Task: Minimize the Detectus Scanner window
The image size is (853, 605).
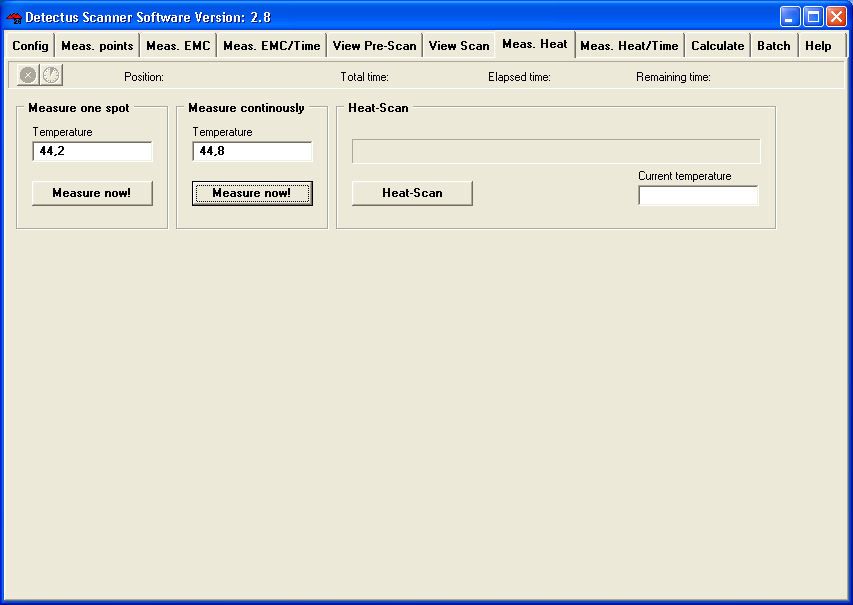Action: click(789, 17)
